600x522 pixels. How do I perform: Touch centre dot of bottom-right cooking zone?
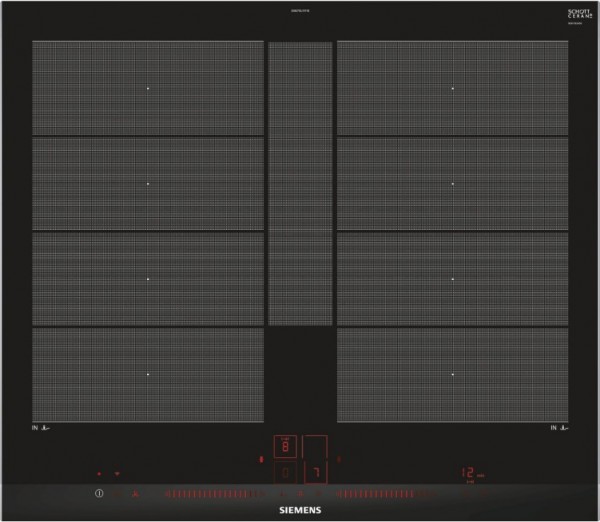tap(453, 374)
